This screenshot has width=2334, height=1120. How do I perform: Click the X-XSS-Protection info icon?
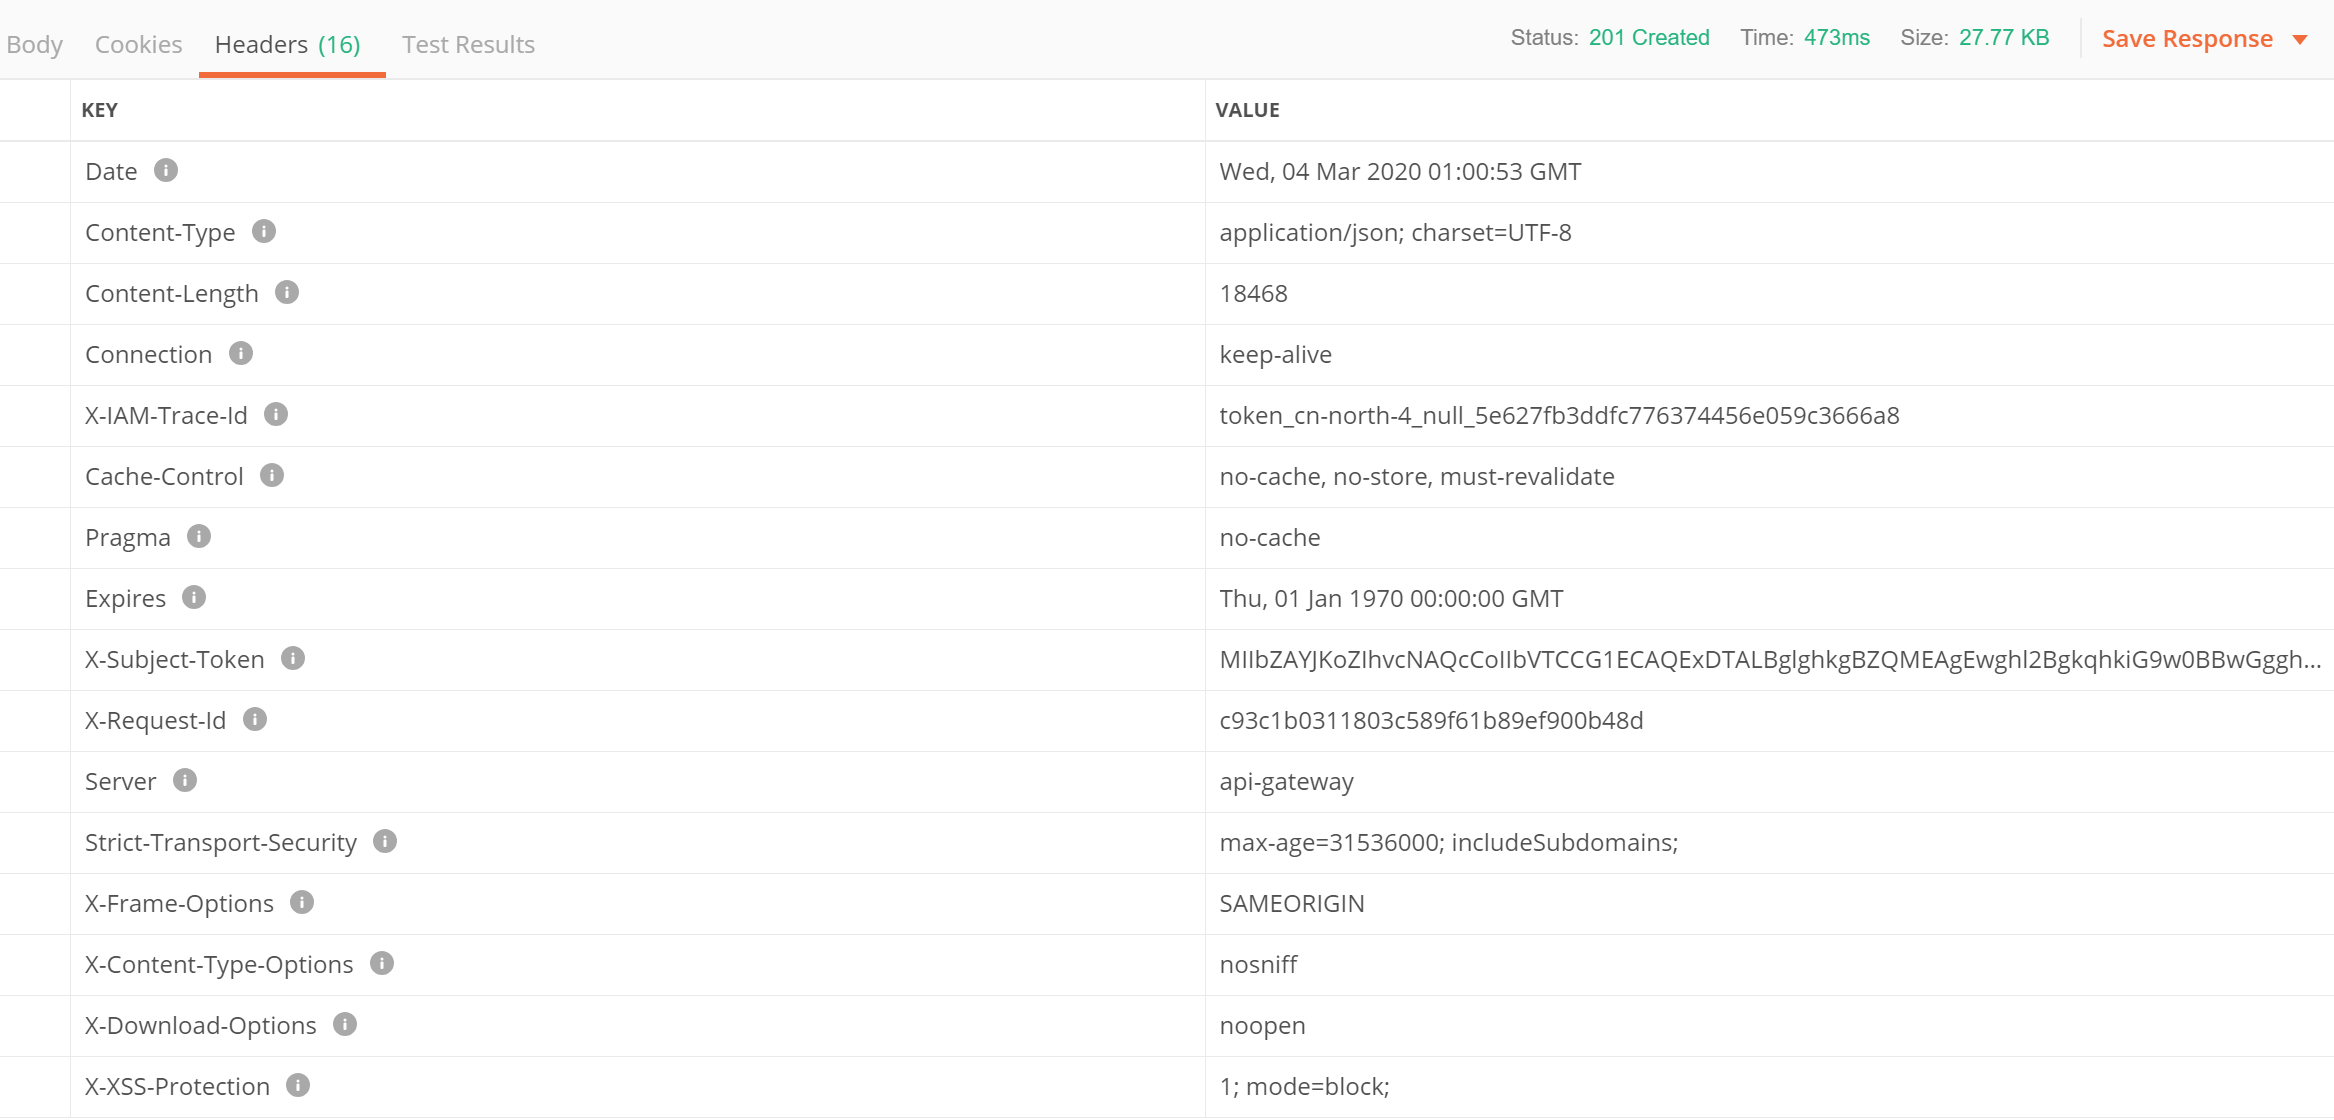pos(298,1085)
